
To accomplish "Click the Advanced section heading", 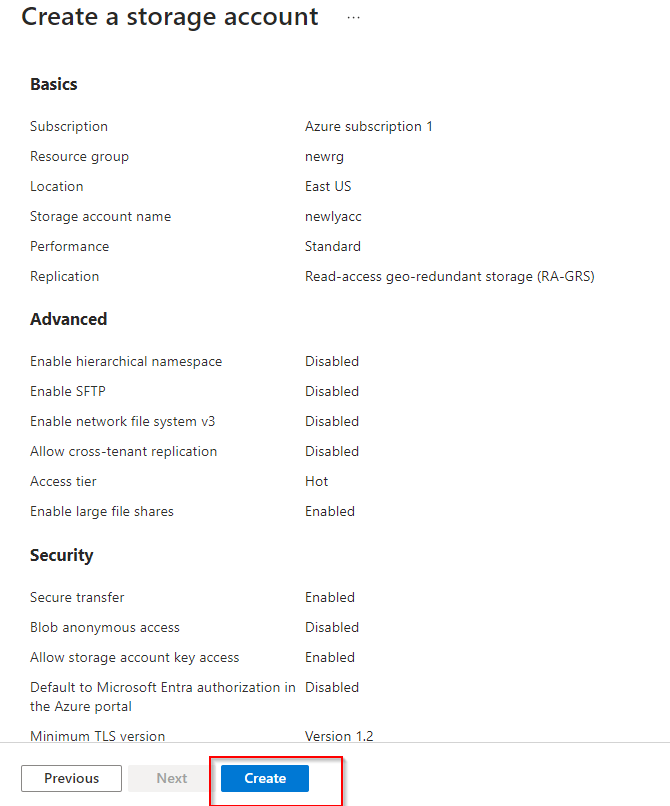I will coord(68,319).
